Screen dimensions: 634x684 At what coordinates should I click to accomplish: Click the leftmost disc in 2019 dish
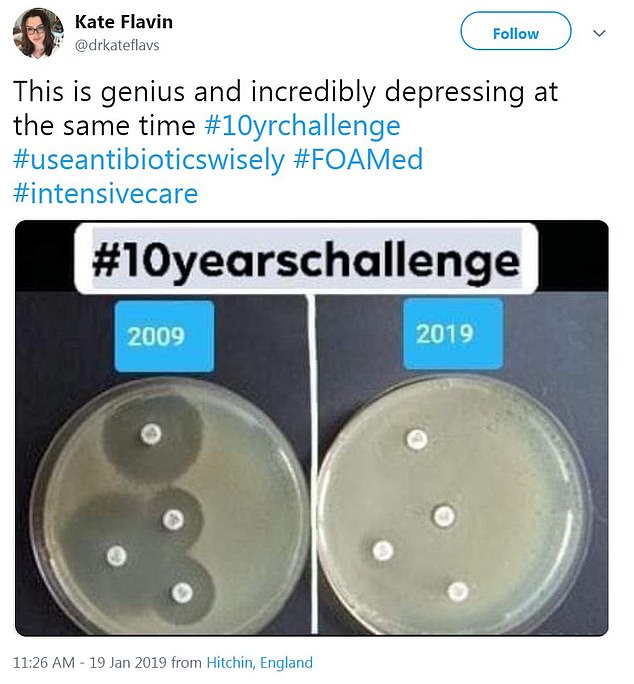(x=381, y=549)
